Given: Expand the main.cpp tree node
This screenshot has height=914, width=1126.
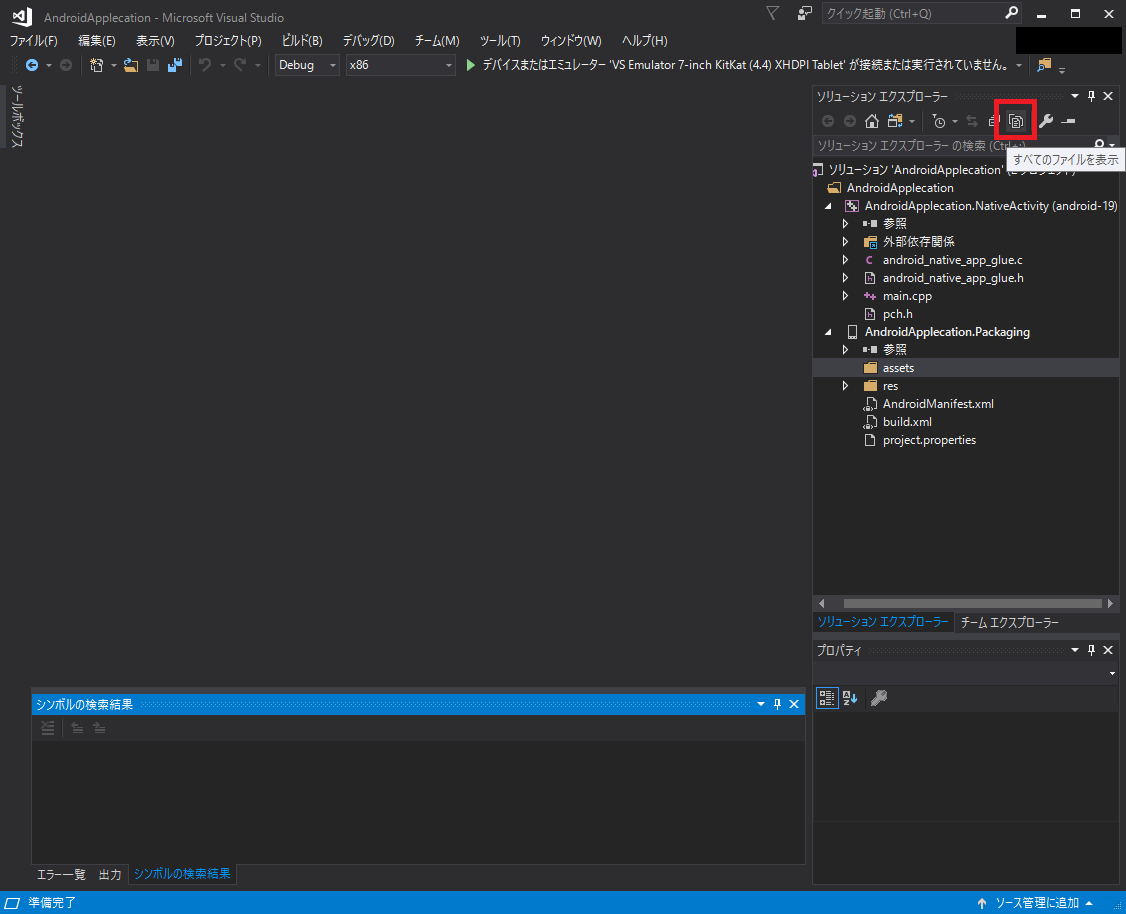Looking at the screenshot, I should 845,296.
